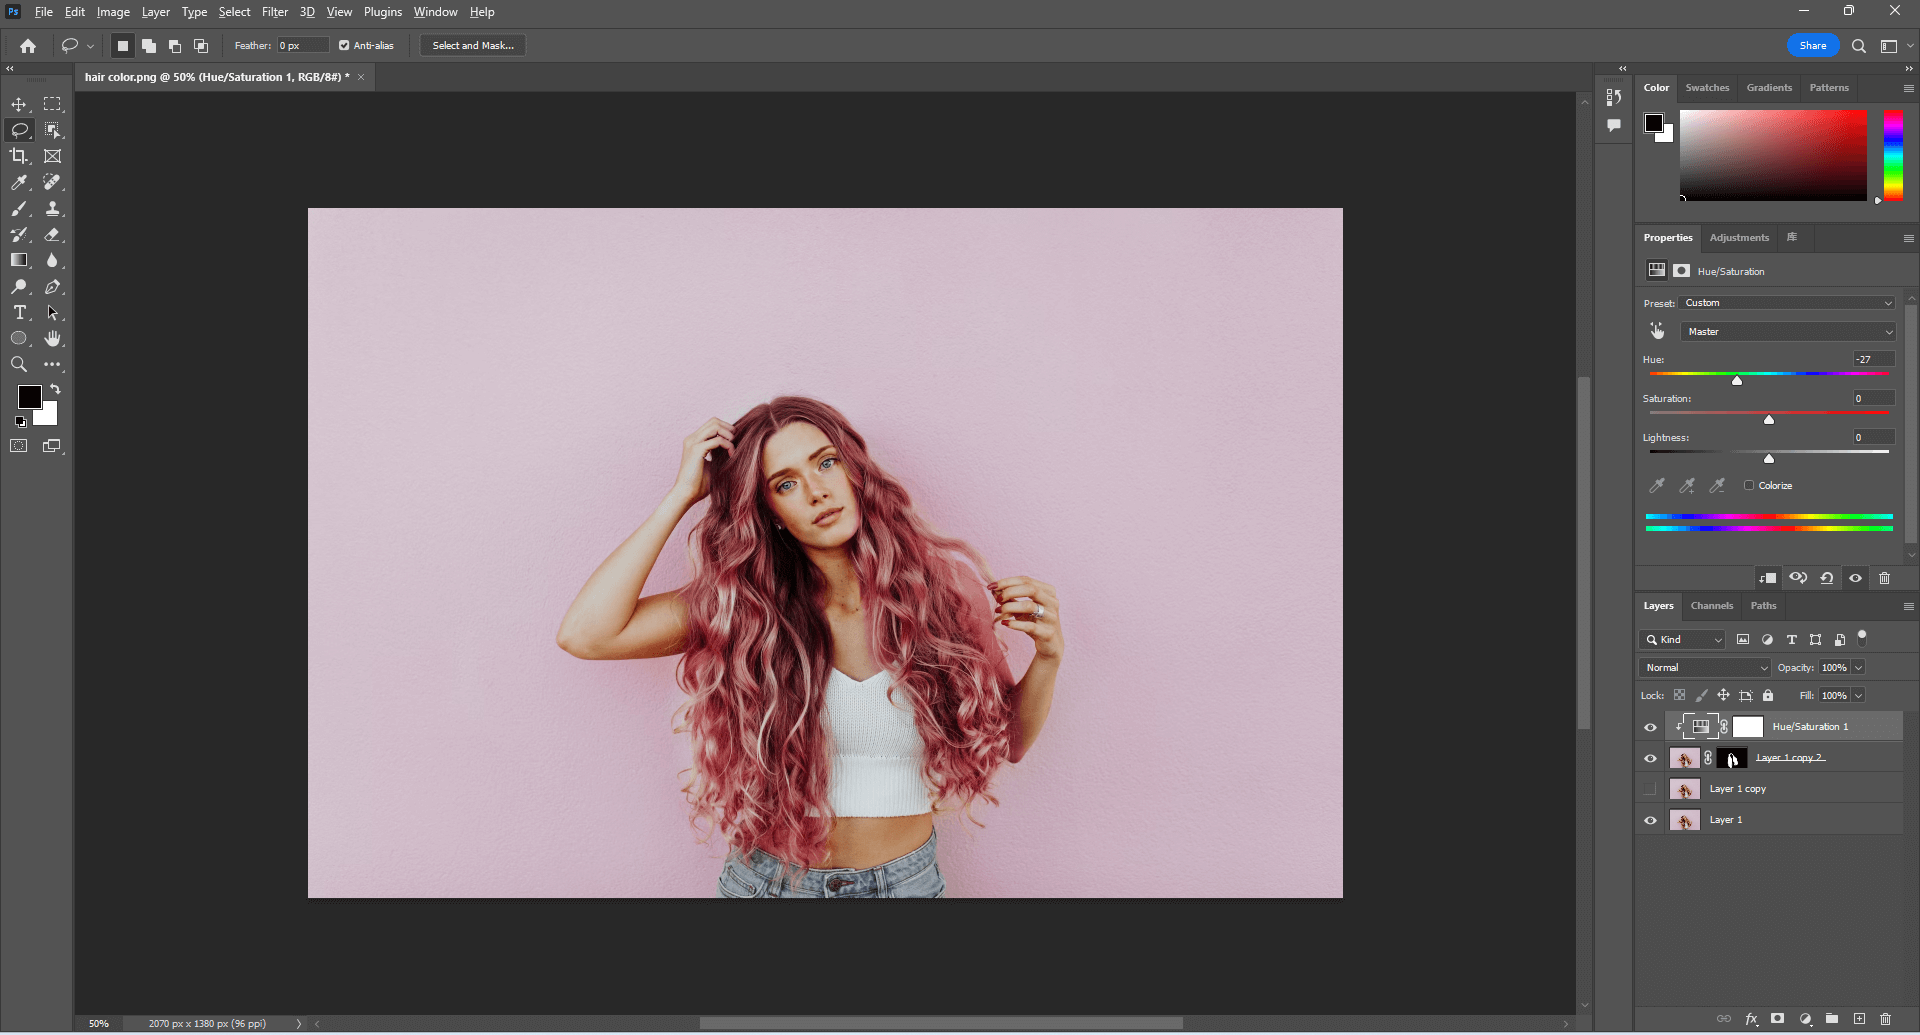Switch to the Channels tab

(x=1711, y=606)
